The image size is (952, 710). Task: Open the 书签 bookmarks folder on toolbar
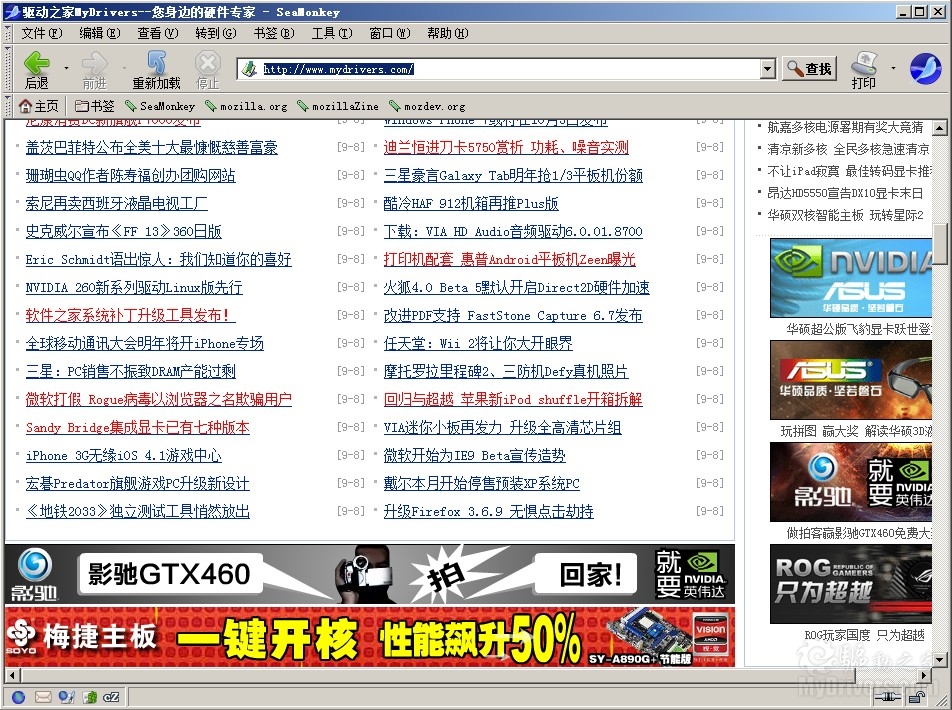pos(95,106)
